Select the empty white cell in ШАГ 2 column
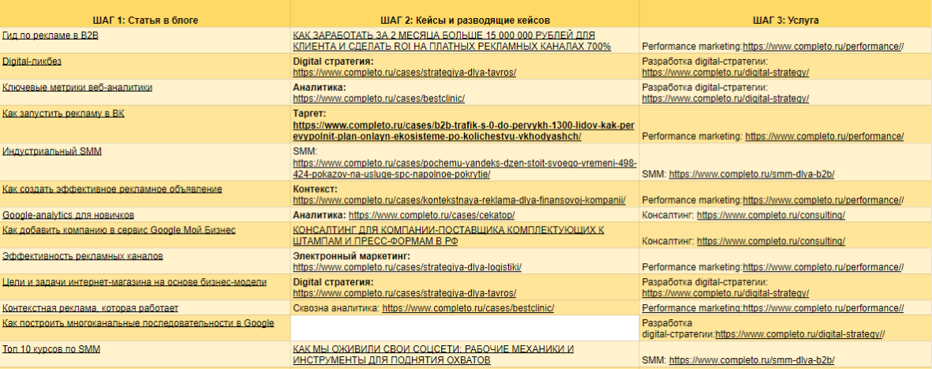 465,328
